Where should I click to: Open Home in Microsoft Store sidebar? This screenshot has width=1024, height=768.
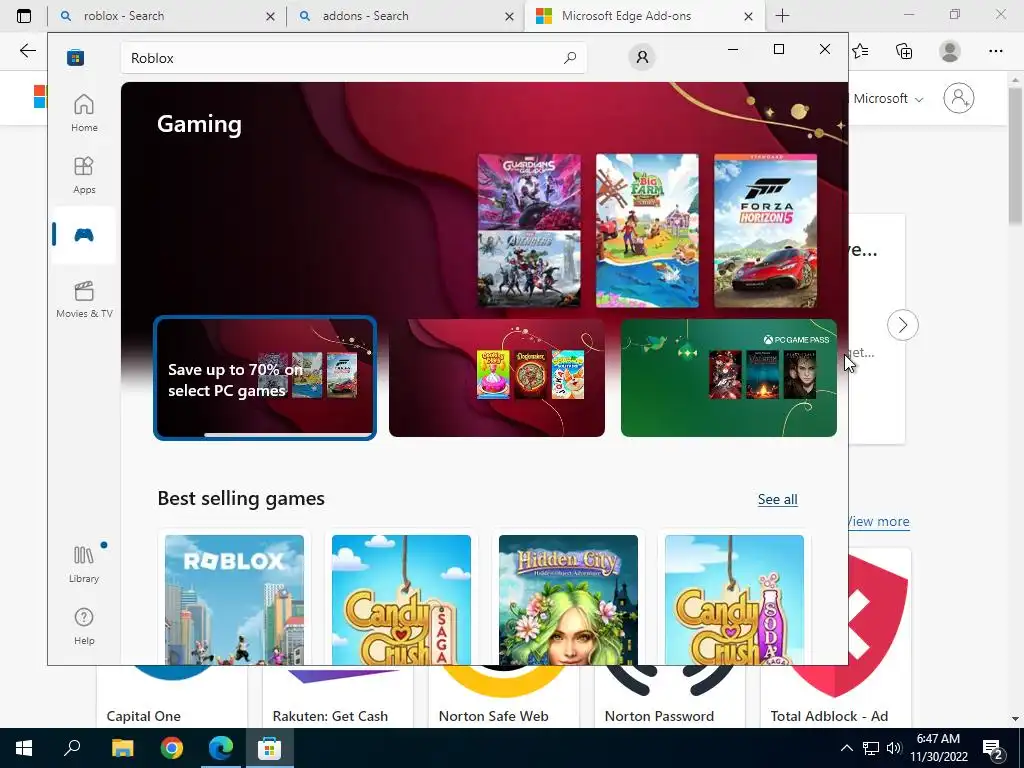(x=84, y=113)
